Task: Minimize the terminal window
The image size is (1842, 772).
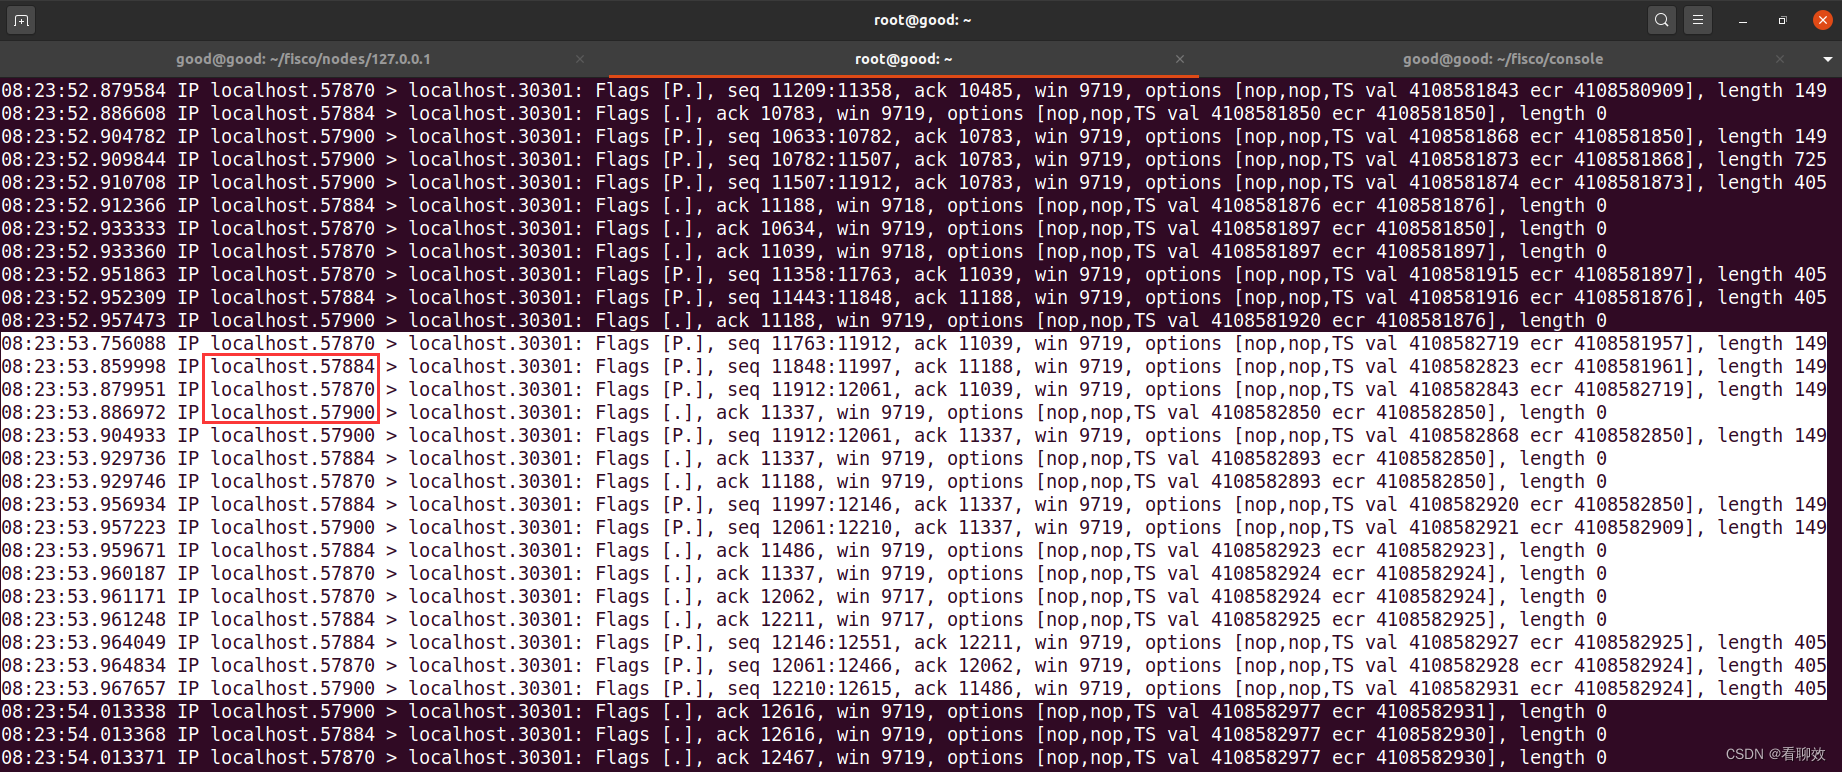Action: click(x=1743, y=20)
